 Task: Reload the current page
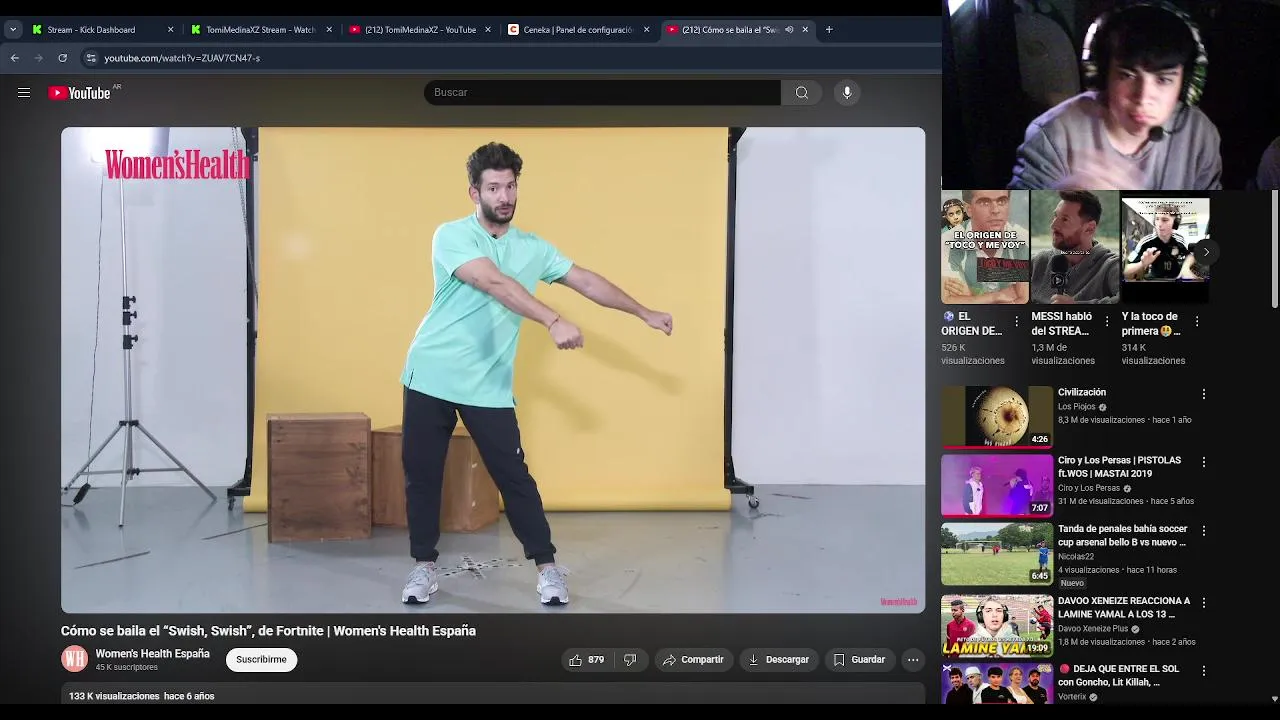(62, 58)
